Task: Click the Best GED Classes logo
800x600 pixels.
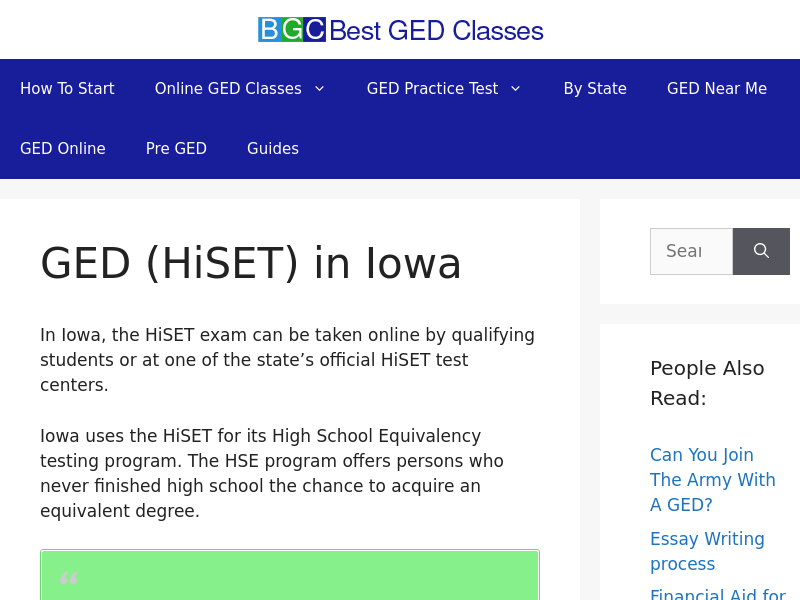Action: 401,30
